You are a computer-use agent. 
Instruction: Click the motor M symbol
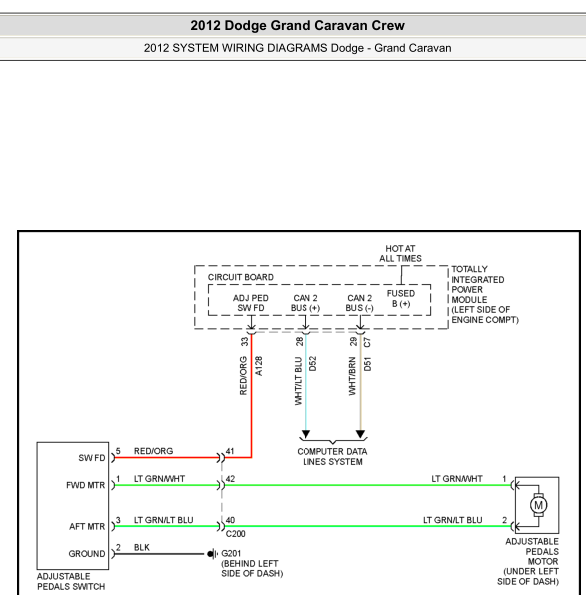[538, 505]
